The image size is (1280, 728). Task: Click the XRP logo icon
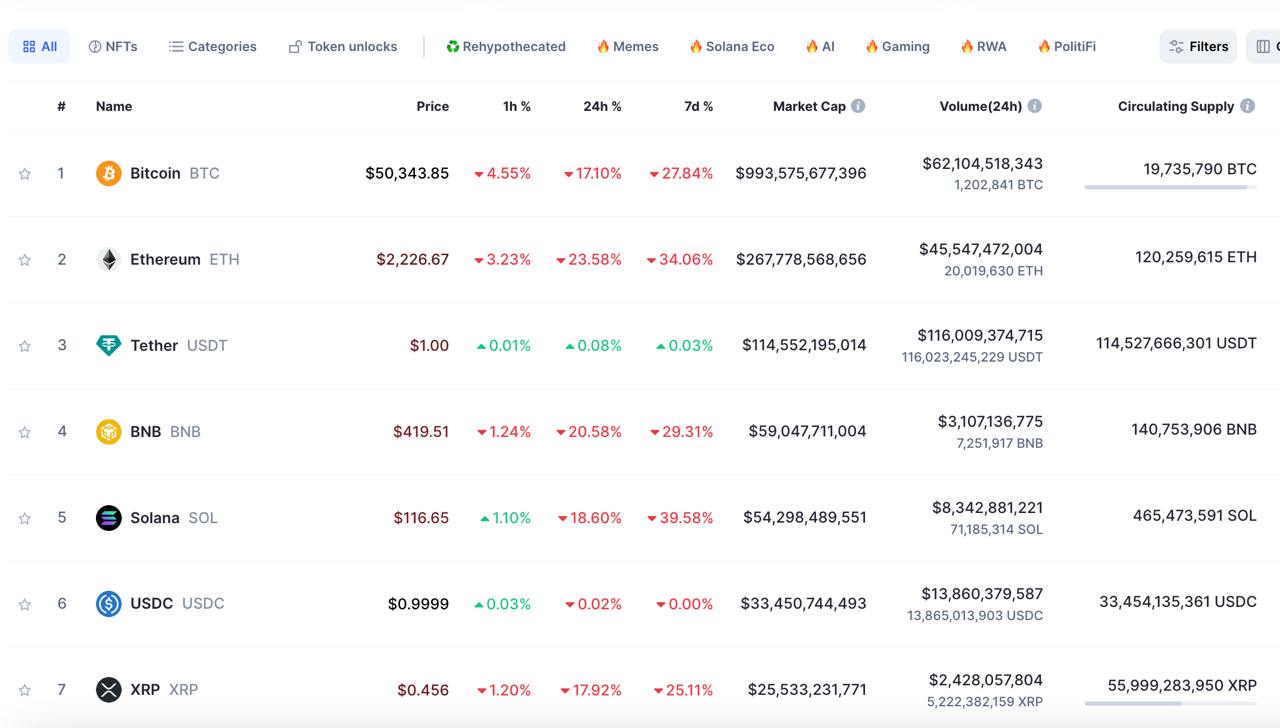(x=108, y=689)
